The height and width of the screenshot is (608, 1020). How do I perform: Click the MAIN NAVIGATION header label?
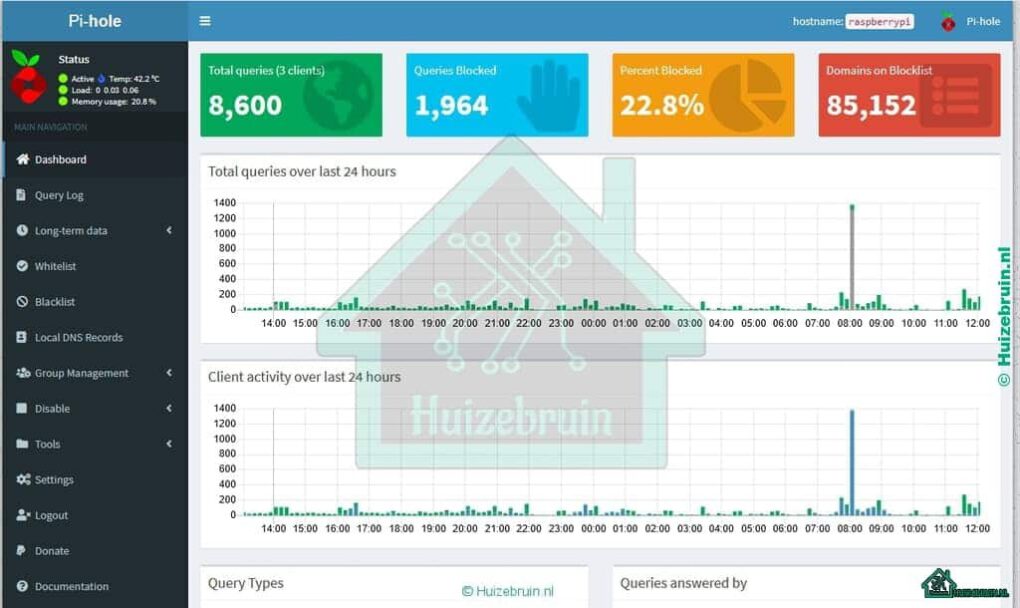[x=51, y=127]
